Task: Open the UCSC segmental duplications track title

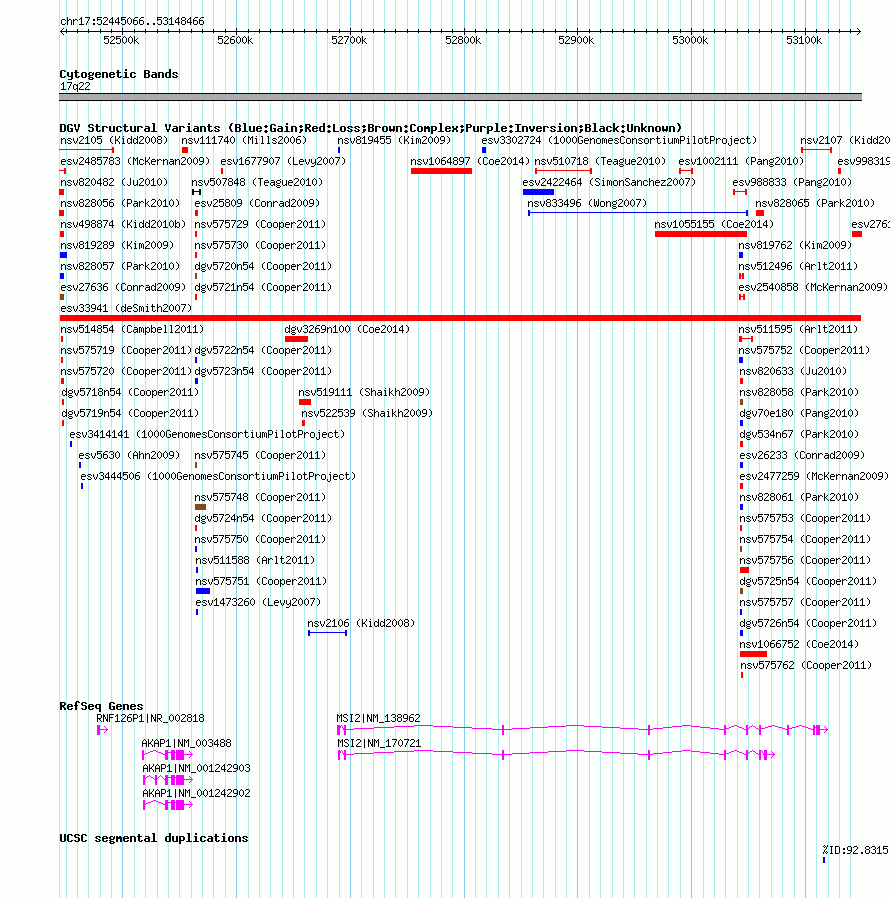Action: click(154, 838)
